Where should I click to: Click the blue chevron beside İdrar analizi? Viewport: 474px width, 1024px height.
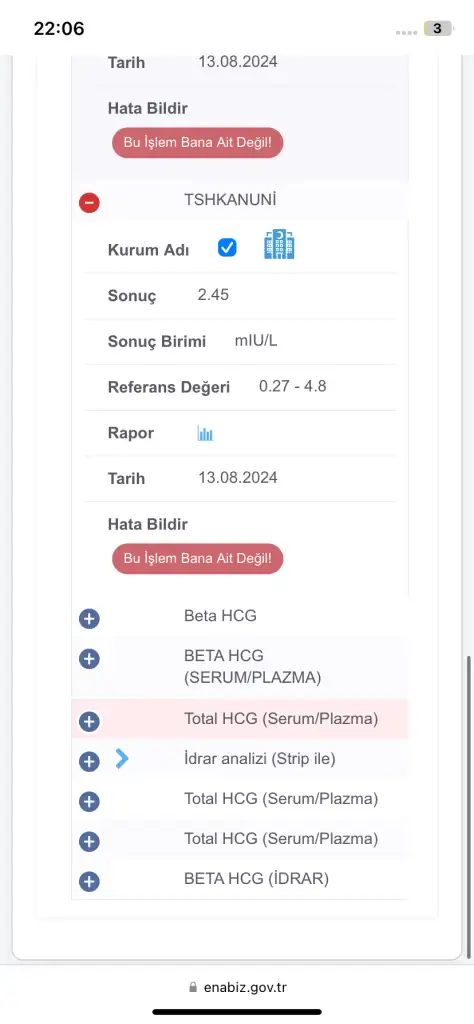(x=122, y=758)
